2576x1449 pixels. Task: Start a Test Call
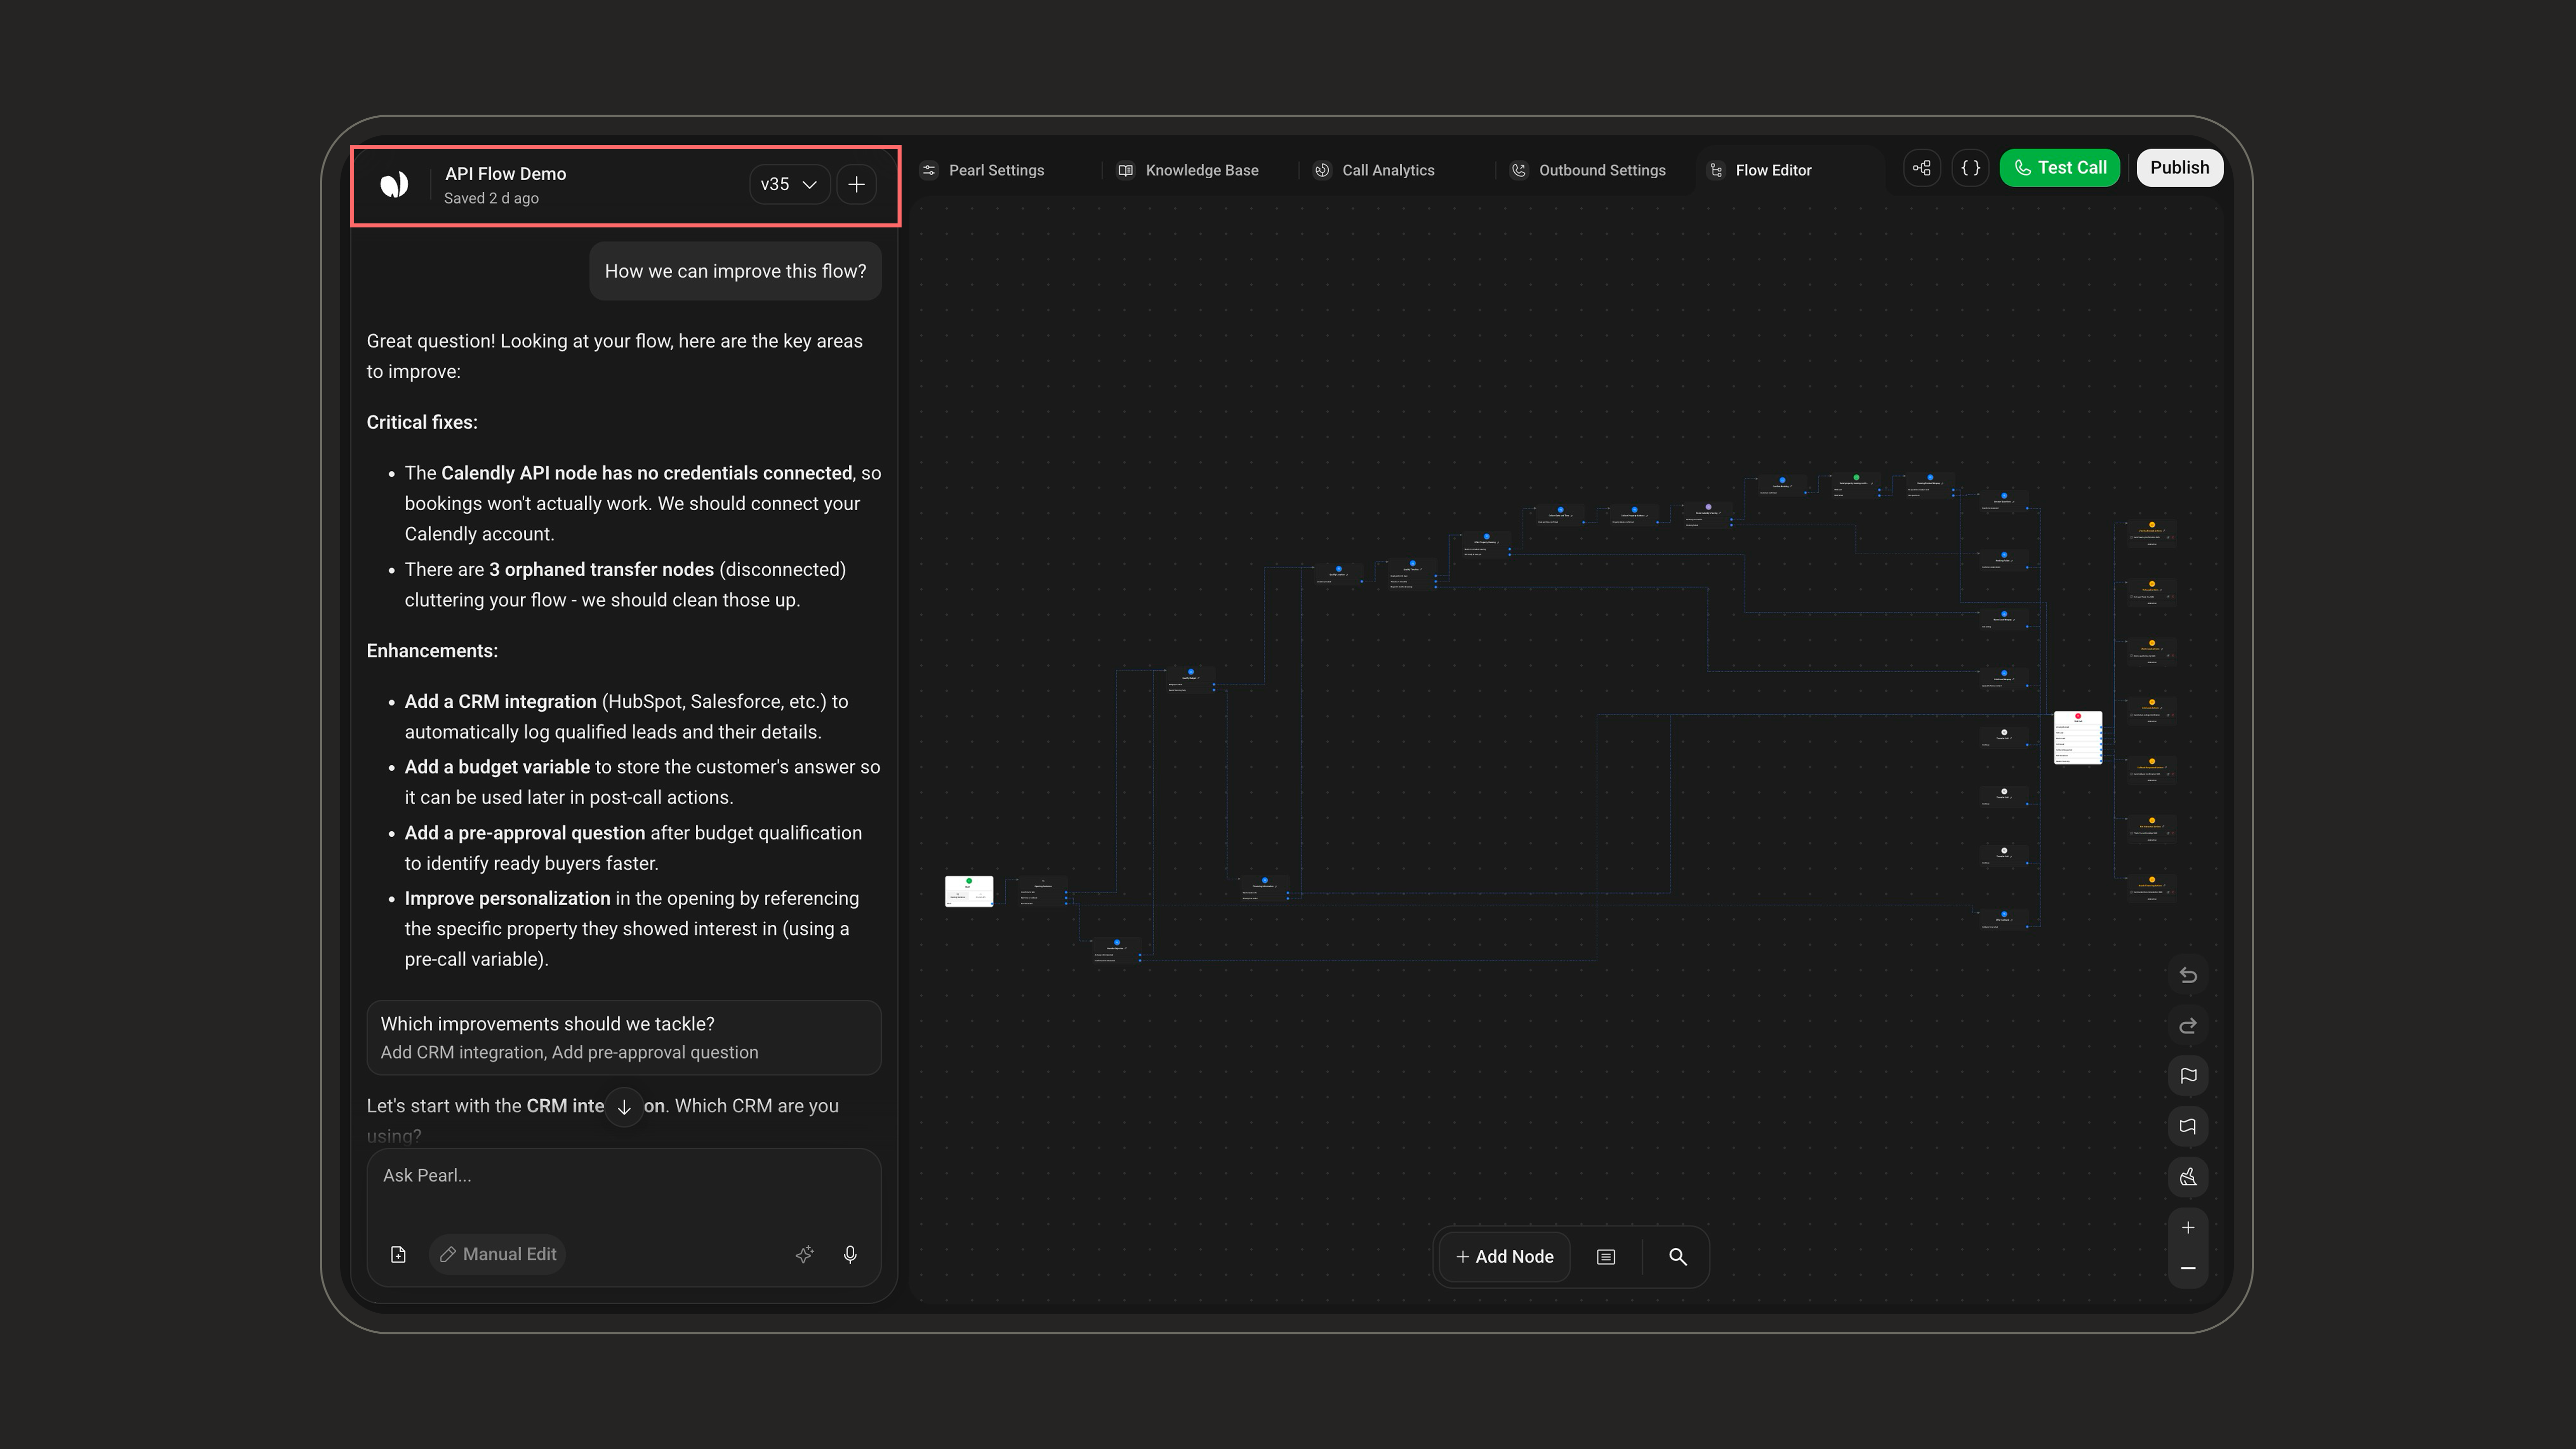click(x=2060, y=168)
